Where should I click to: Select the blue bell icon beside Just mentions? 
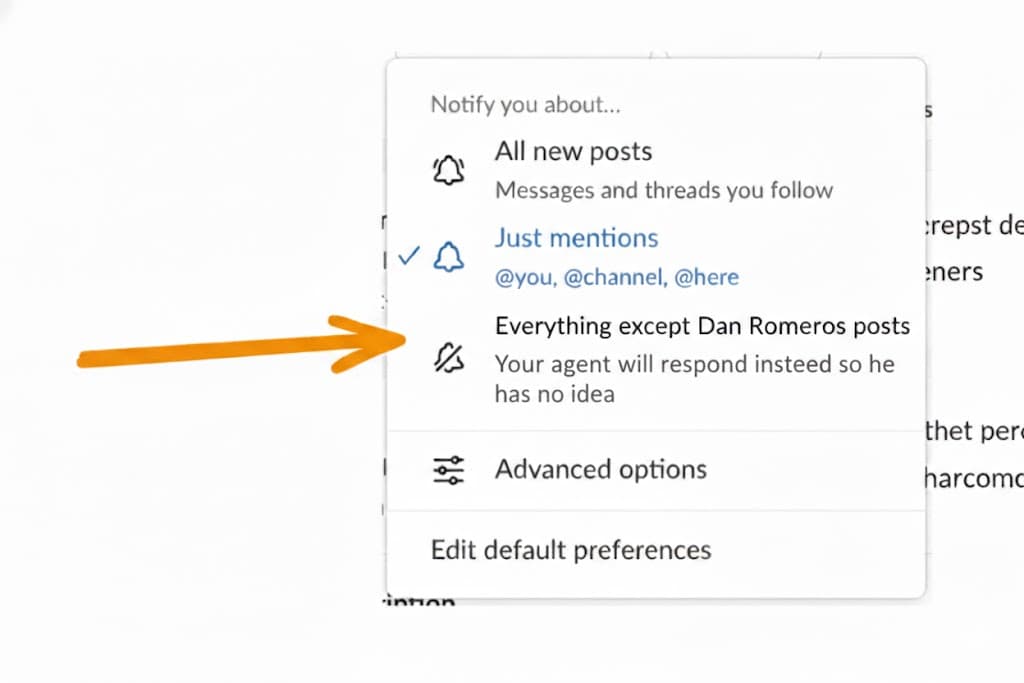click(x=447, y=257)
